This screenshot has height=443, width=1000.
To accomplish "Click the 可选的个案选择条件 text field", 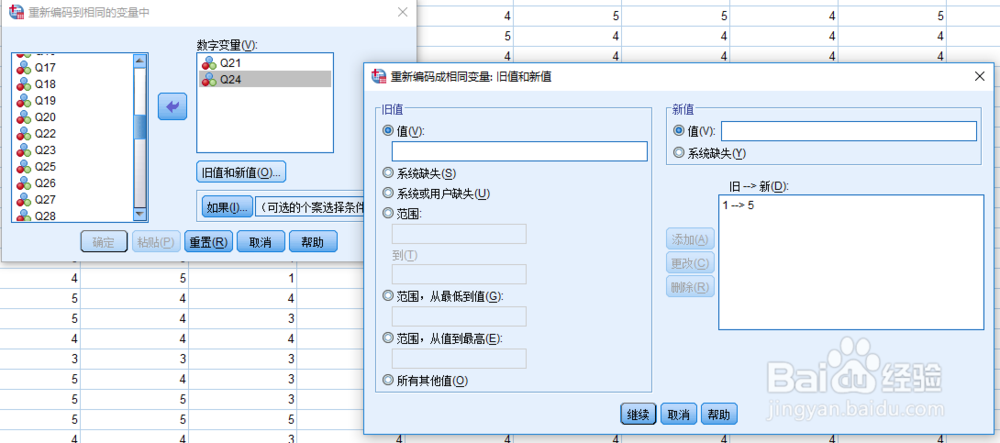I will pyautogui.click(x=309, y=207).
